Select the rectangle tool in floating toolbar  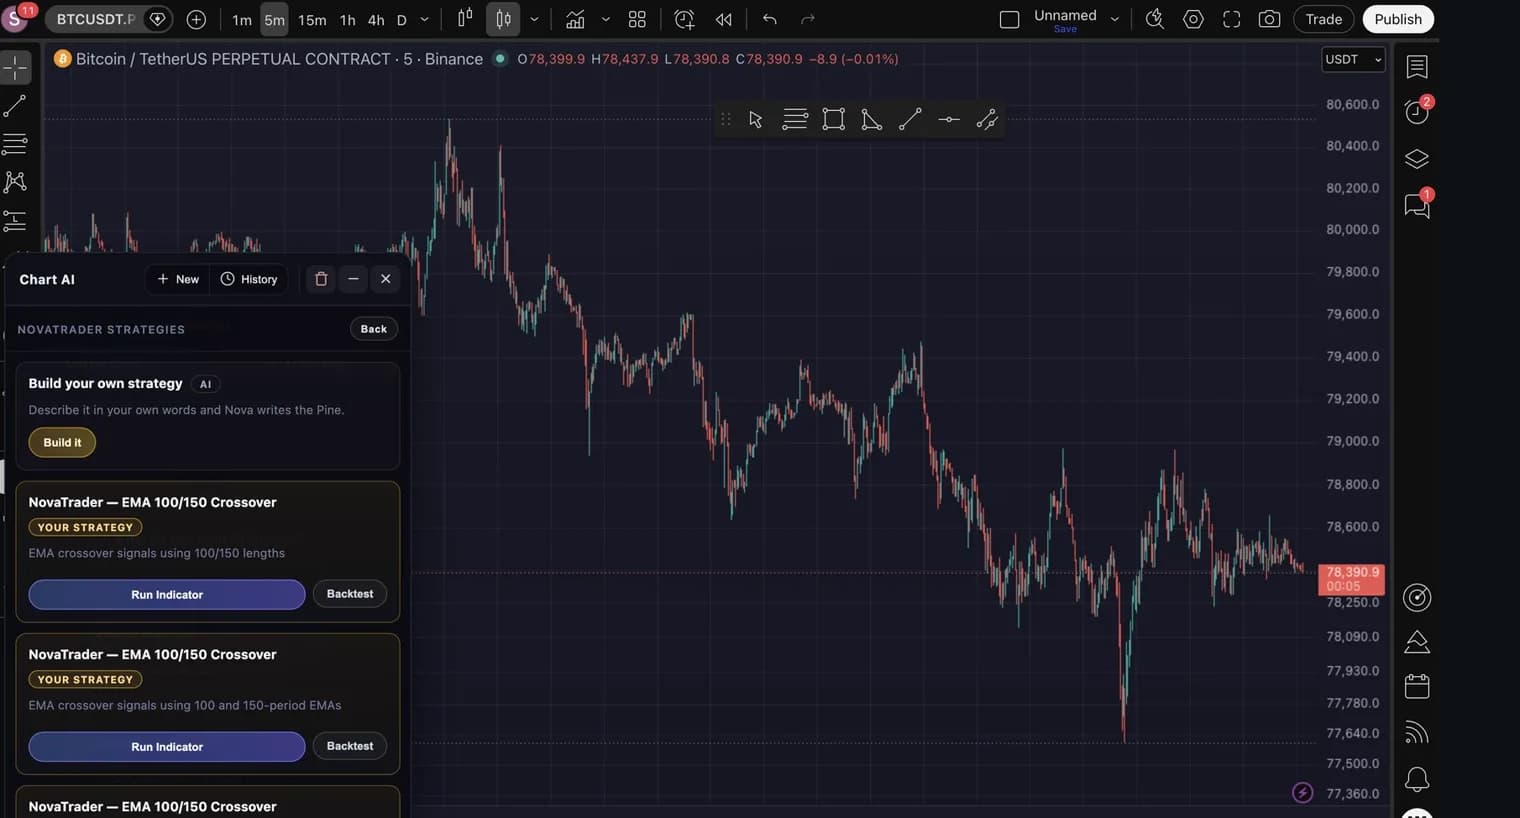[x=833, y=120]
